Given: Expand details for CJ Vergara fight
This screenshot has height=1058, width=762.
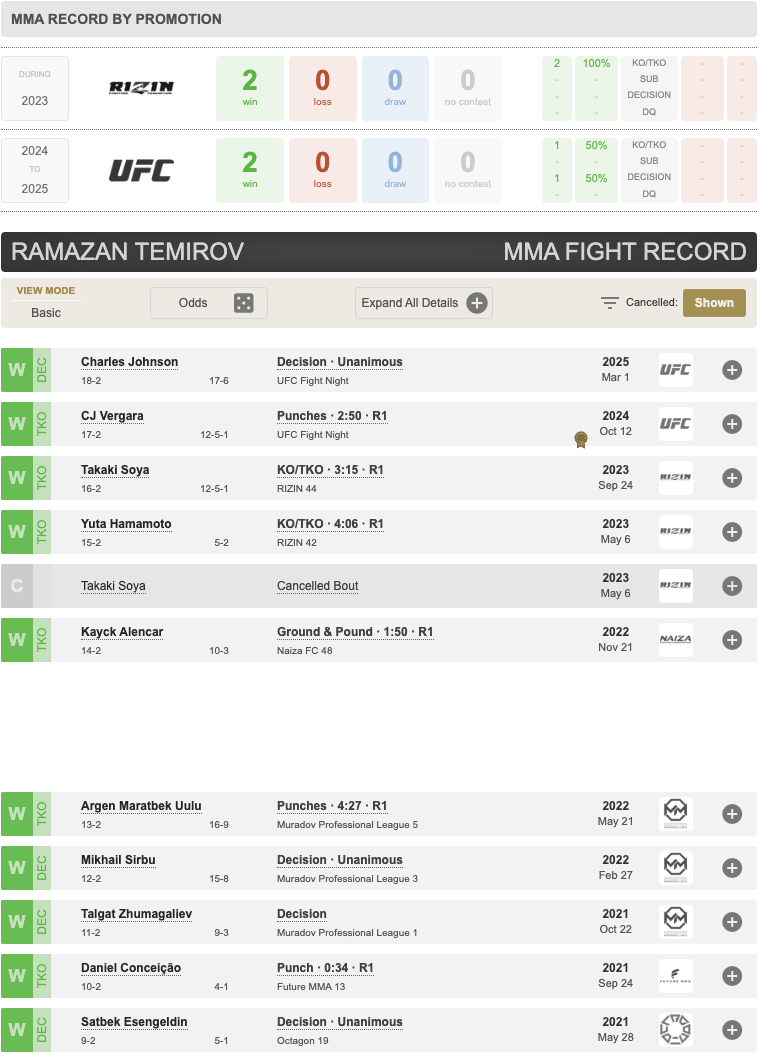Looking at the screenshot, I should (x=732, y=424).
